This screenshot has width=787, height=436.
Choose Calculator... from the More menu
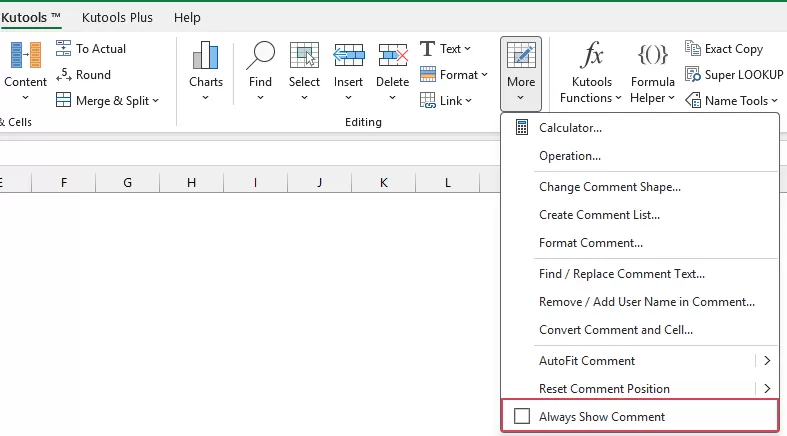[640, 127]
